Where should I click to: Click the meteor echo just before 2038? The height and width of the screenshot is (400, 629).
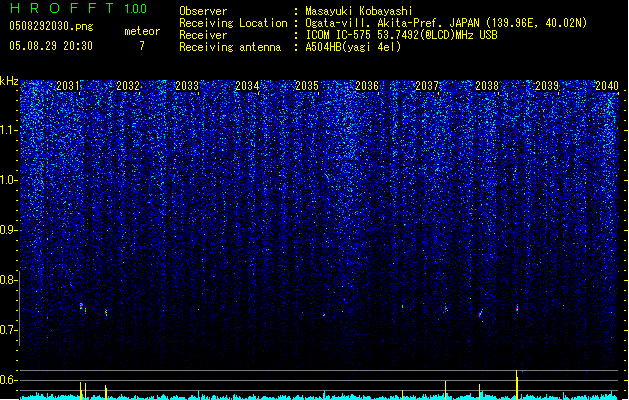tap(480, 315)
